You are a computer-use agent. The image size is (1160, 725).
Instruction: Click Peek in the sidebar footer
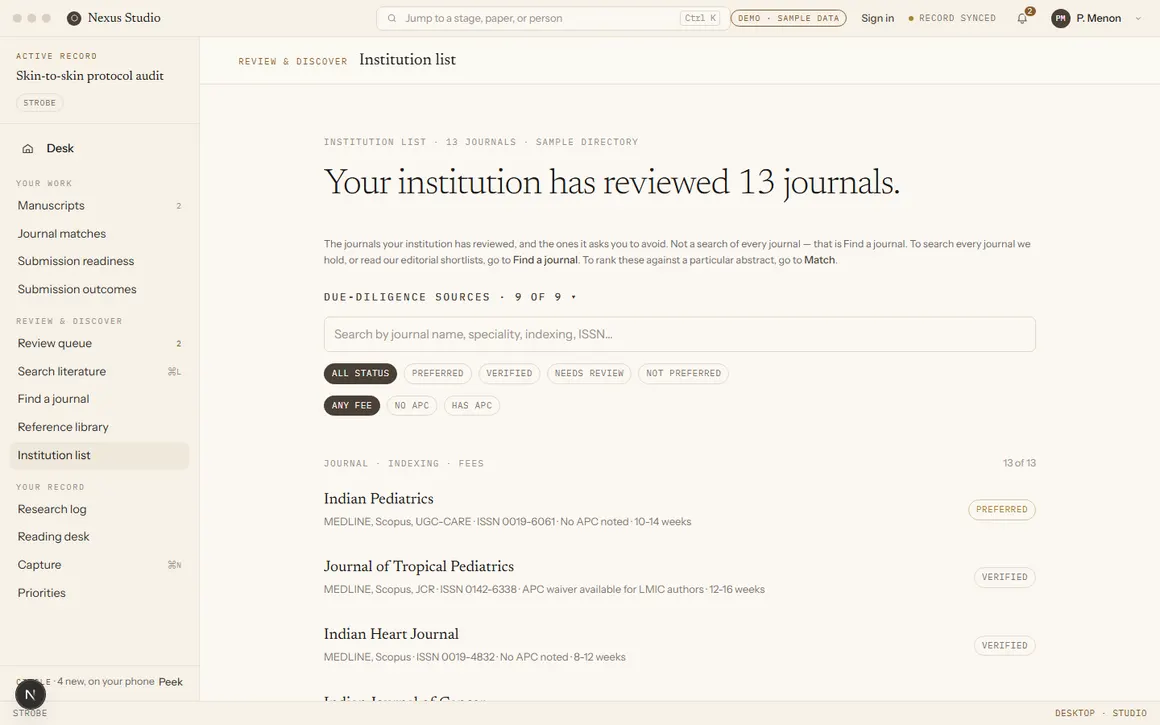170,682
